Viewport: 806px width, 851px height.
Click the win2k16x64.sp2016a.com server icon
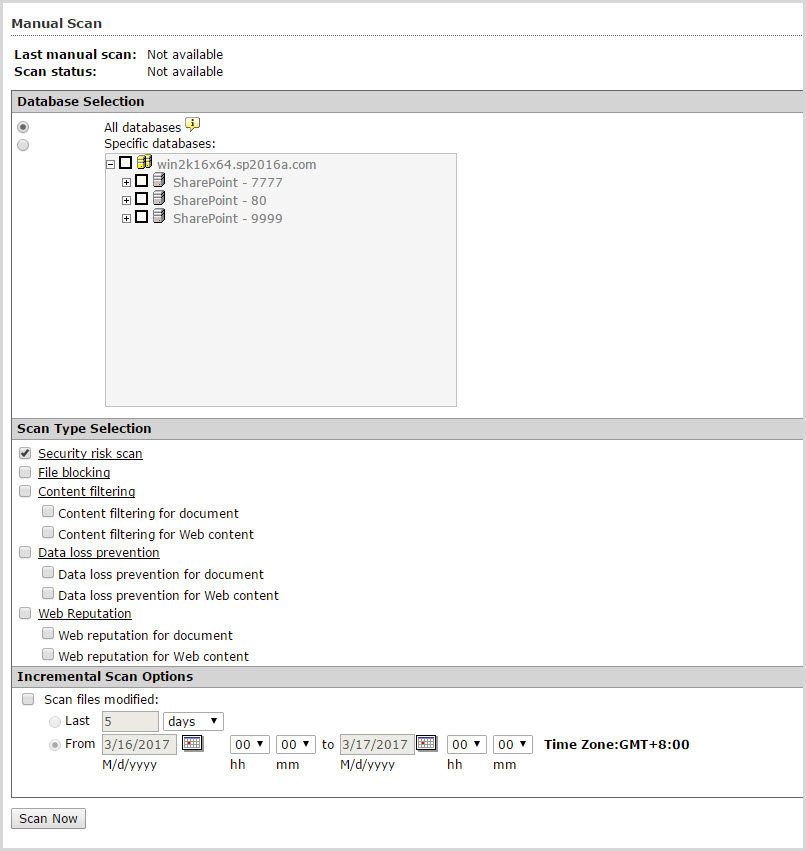pos(144,163)
